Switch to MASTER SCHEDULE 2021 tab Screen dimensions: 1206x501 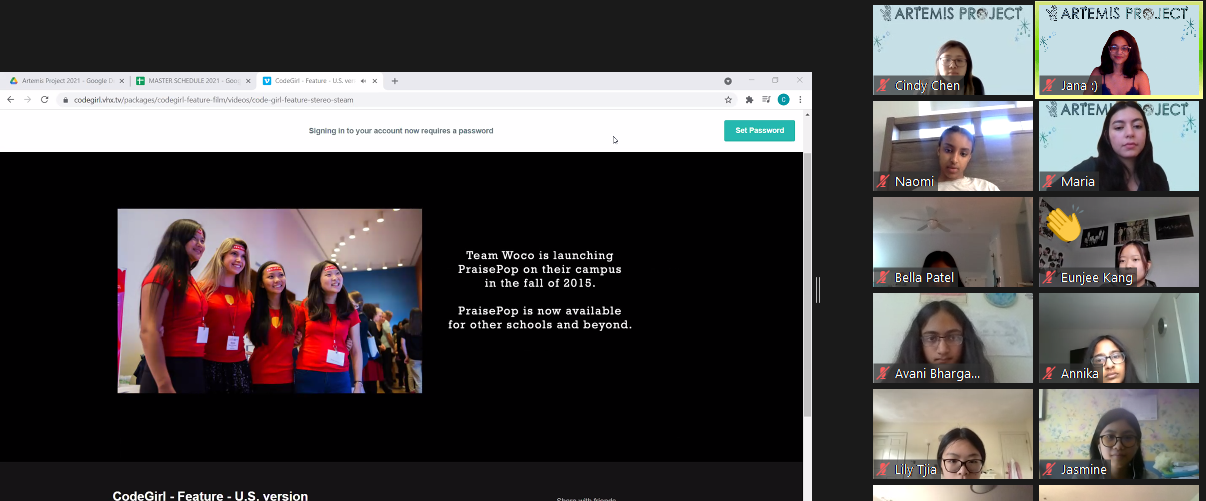coord(193,81)
